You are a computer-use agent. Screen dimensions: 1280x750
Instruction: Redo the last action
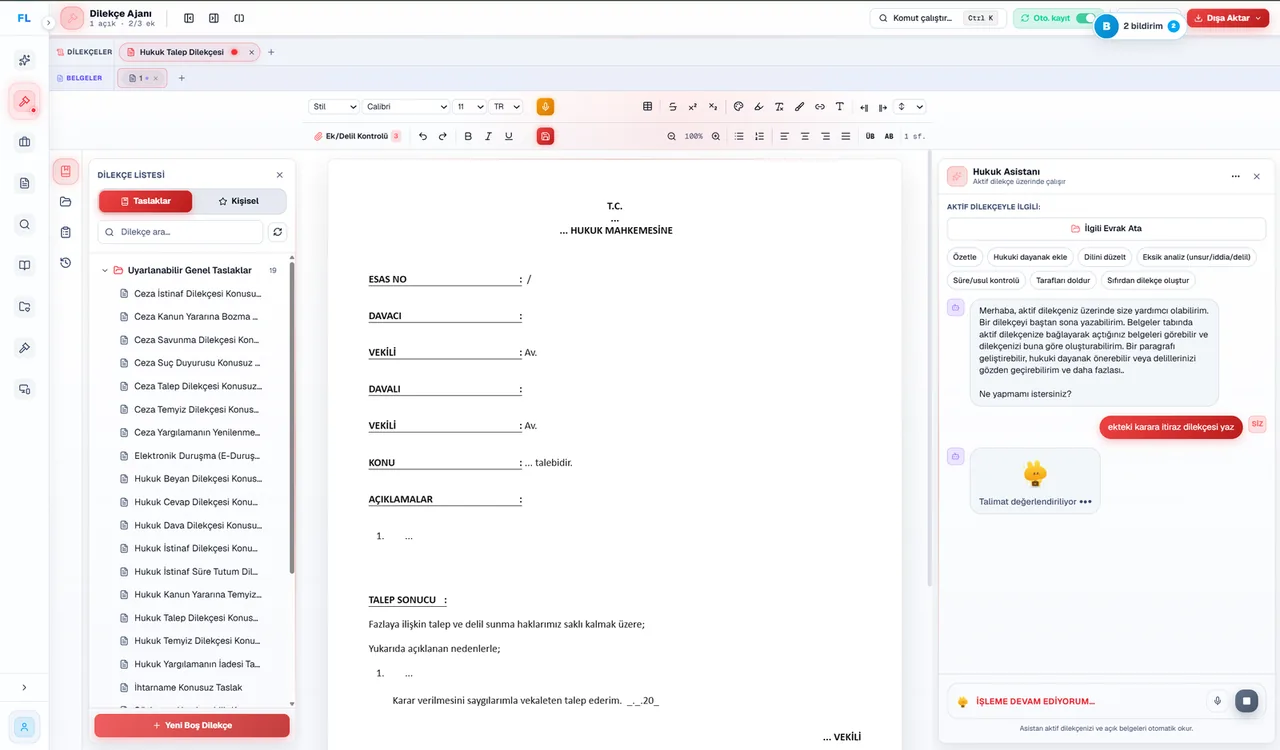coord(443,136)
